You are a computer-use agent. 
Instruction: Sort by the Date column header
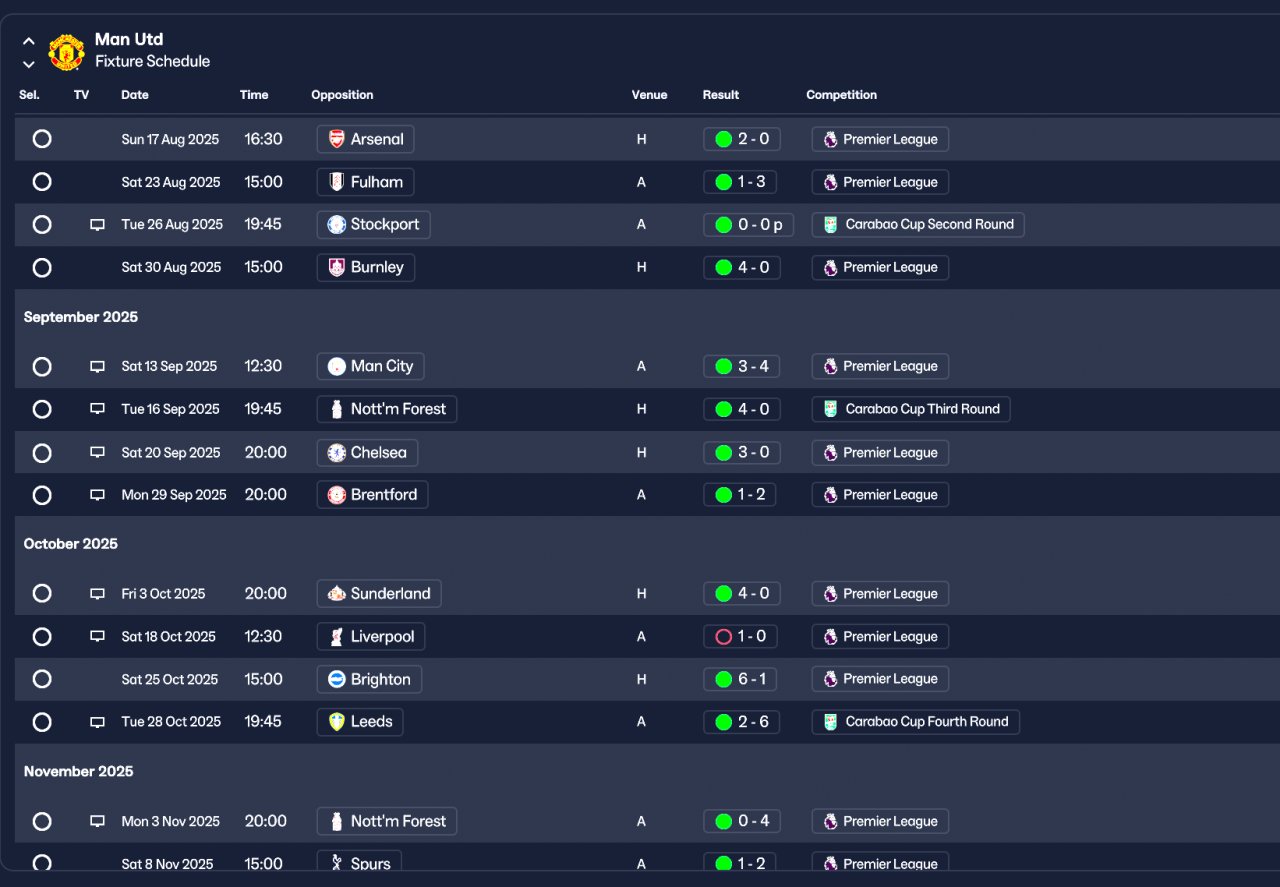coord(135,95)
